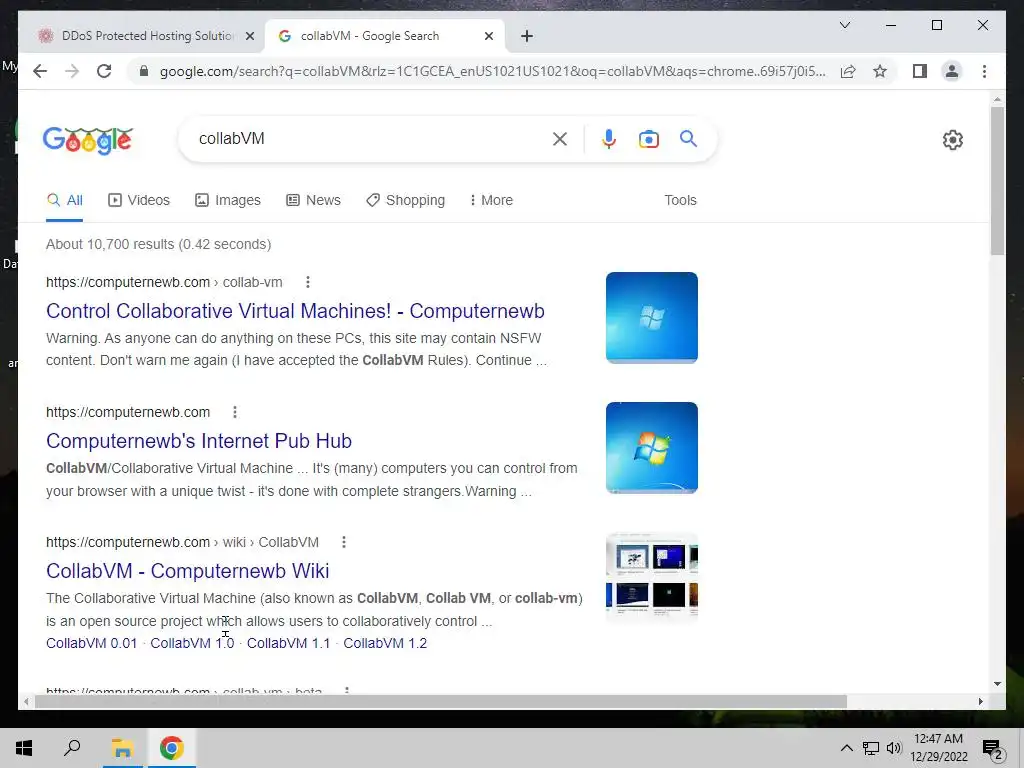The width and height of the screenshot is (1024, 768).
Task: Search by image with the camera icon
Action: (x=648, y=139)
